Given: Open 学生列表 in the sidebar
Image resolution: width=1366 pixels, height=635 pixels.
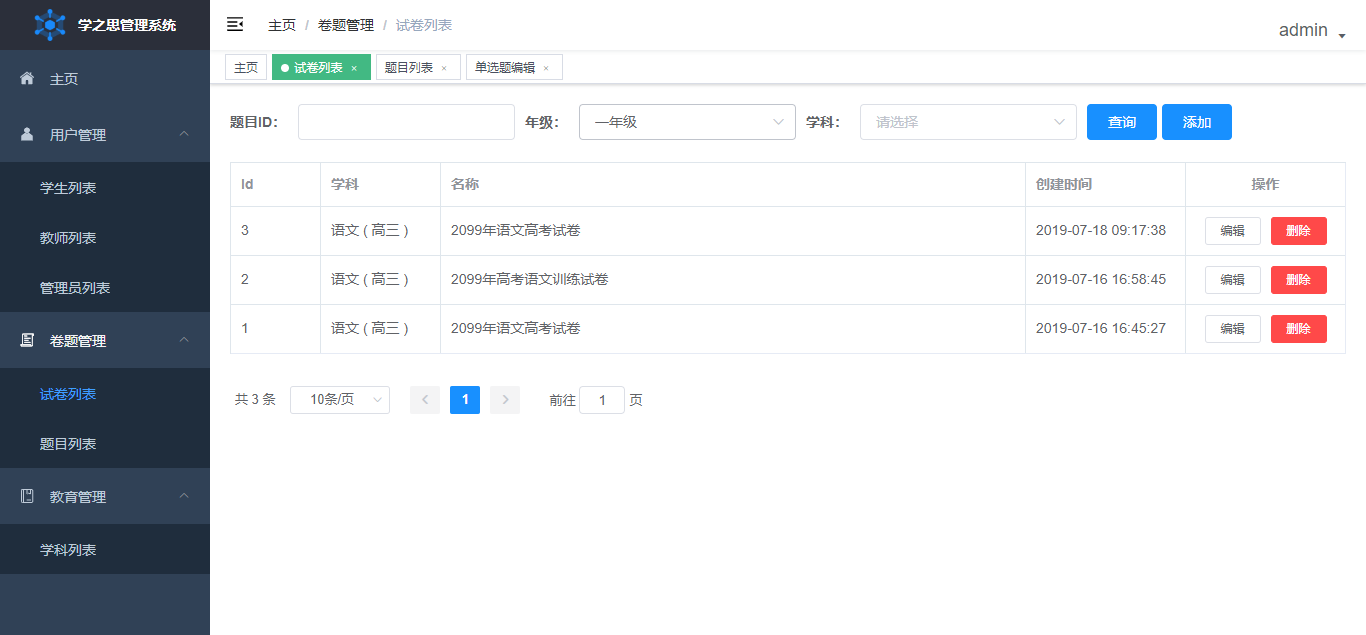Looking at the screenshot, I should click(x=68, y=188).
